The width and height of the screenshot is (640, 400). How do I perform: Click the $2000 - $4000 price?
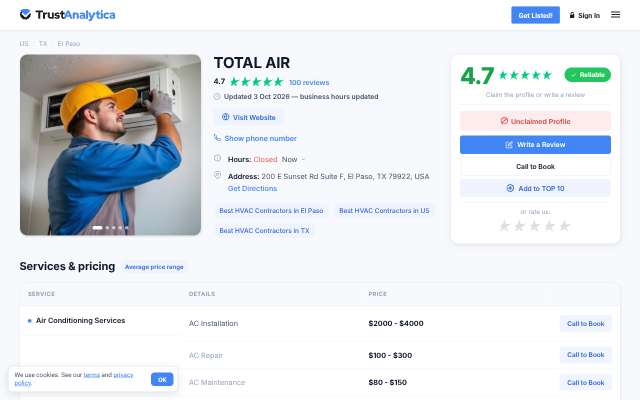[396, 323]
